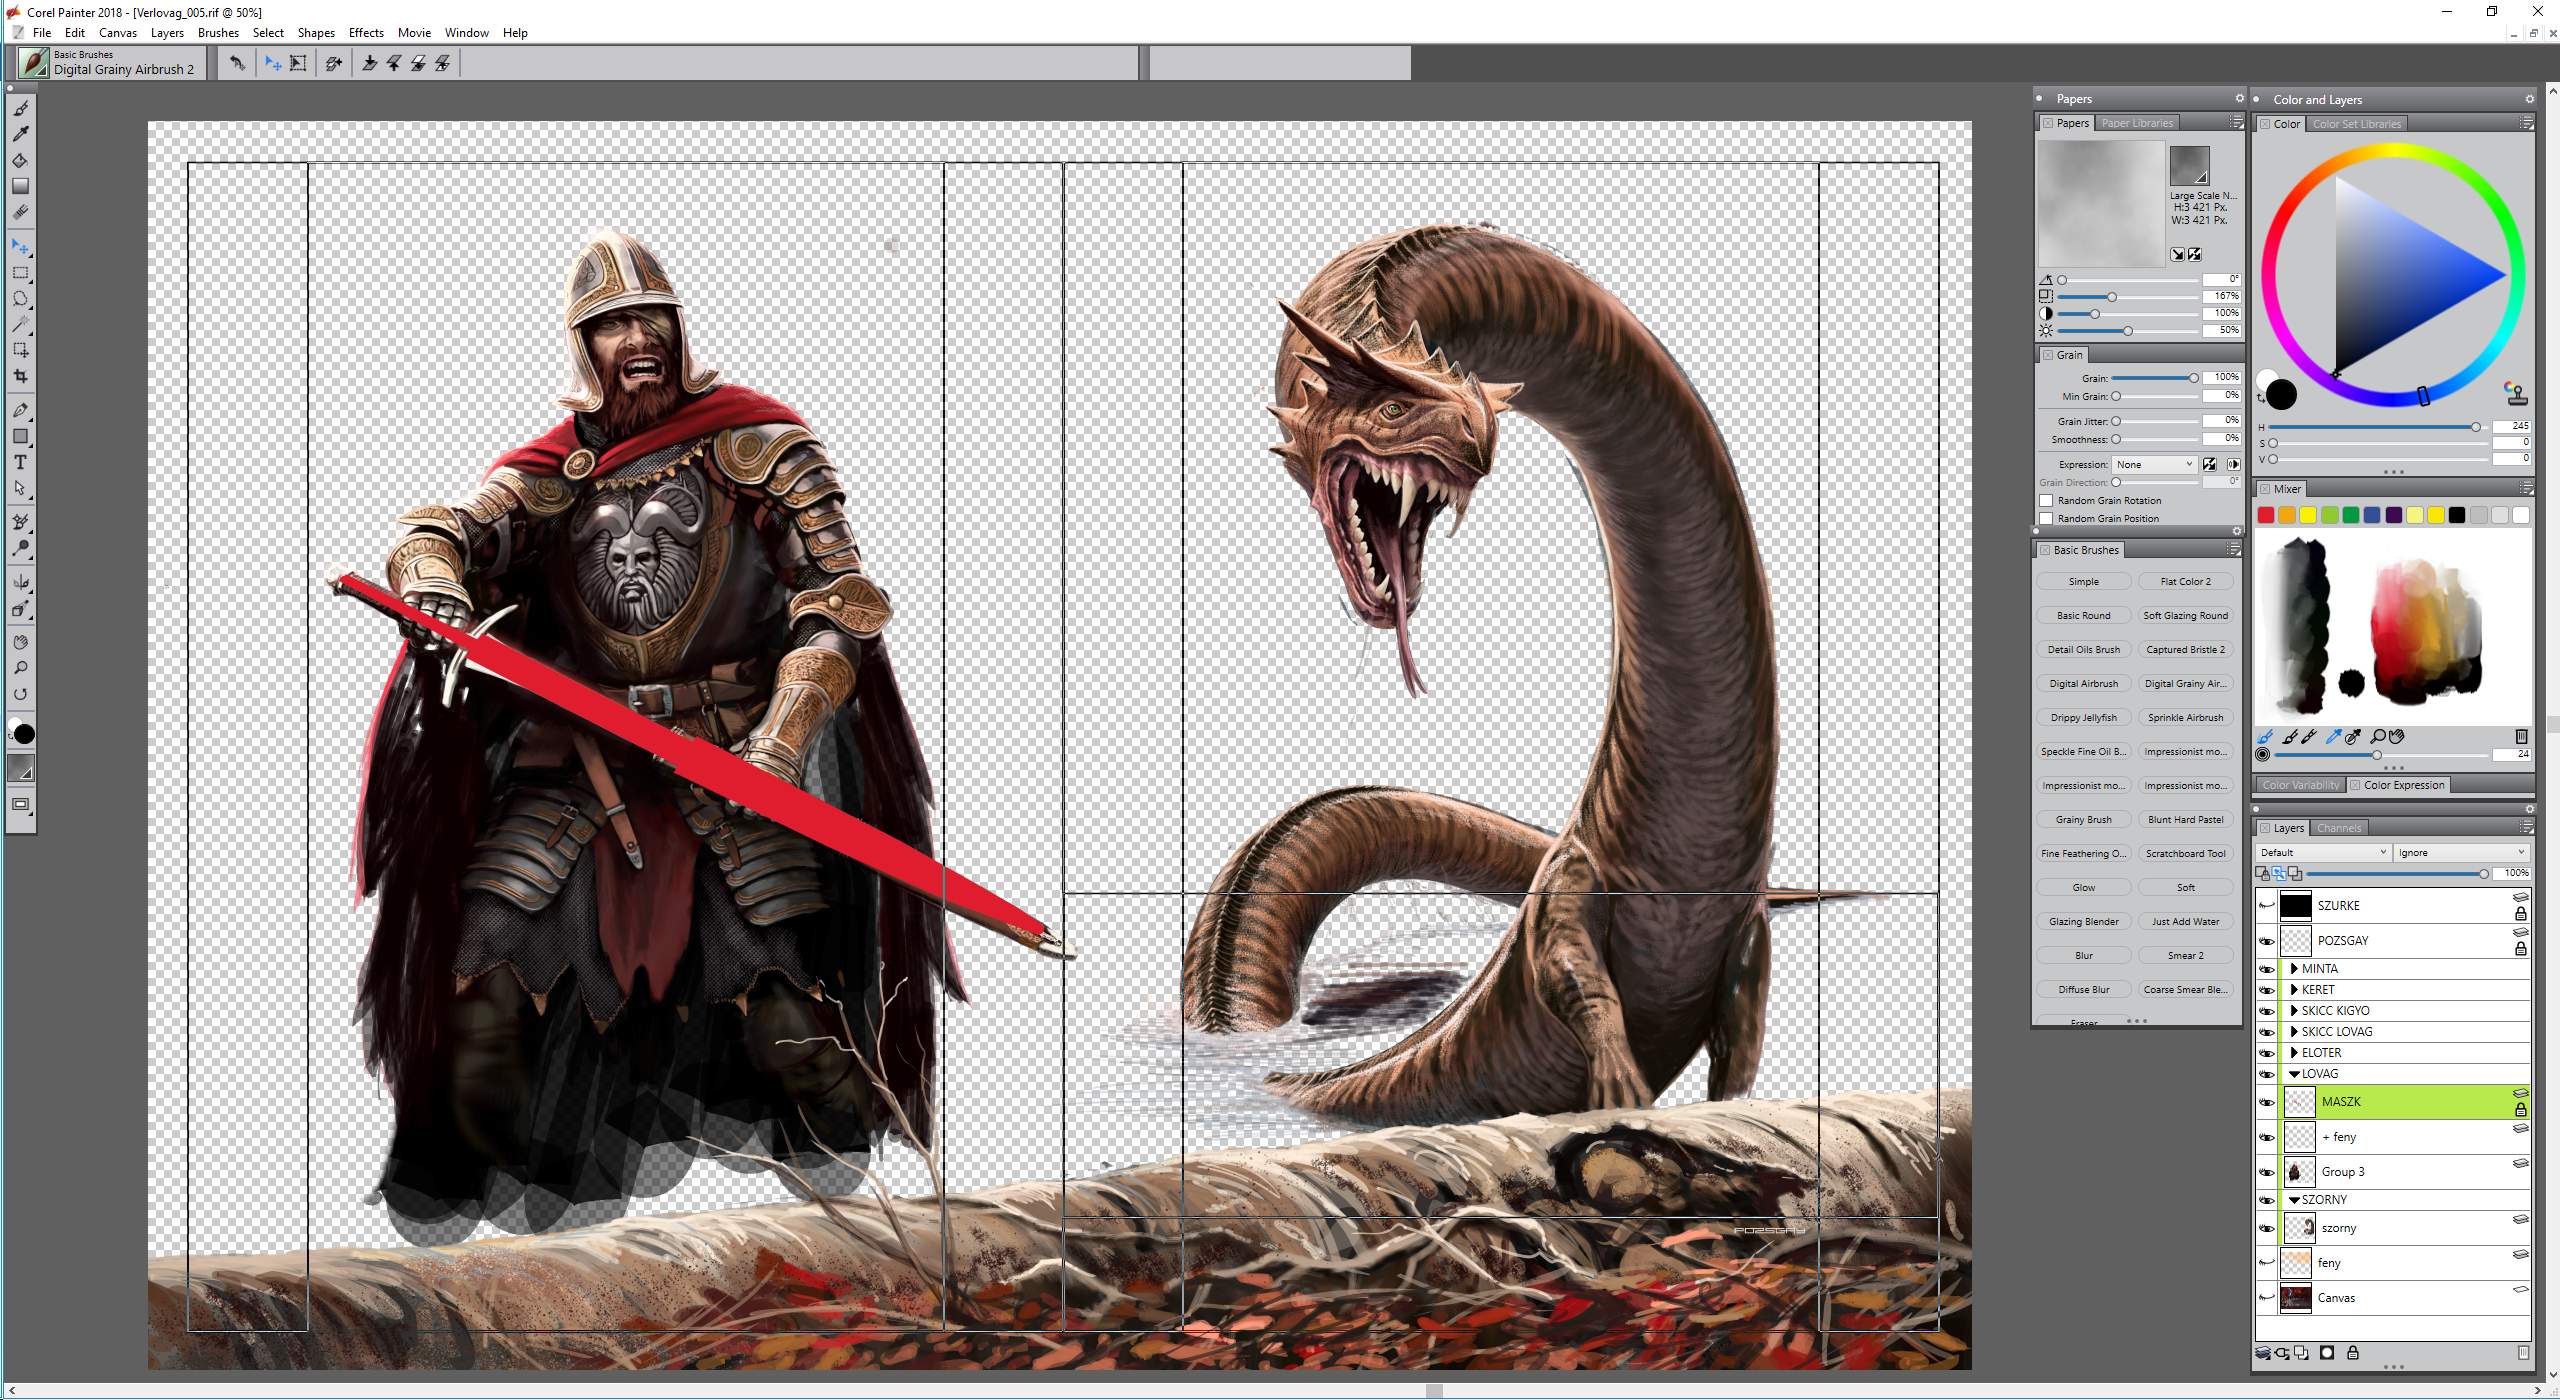Hide the MASZK layer
Image resolution: width=2560 pixels, height=1400 pixels.
click(x=2267, y=1102)
